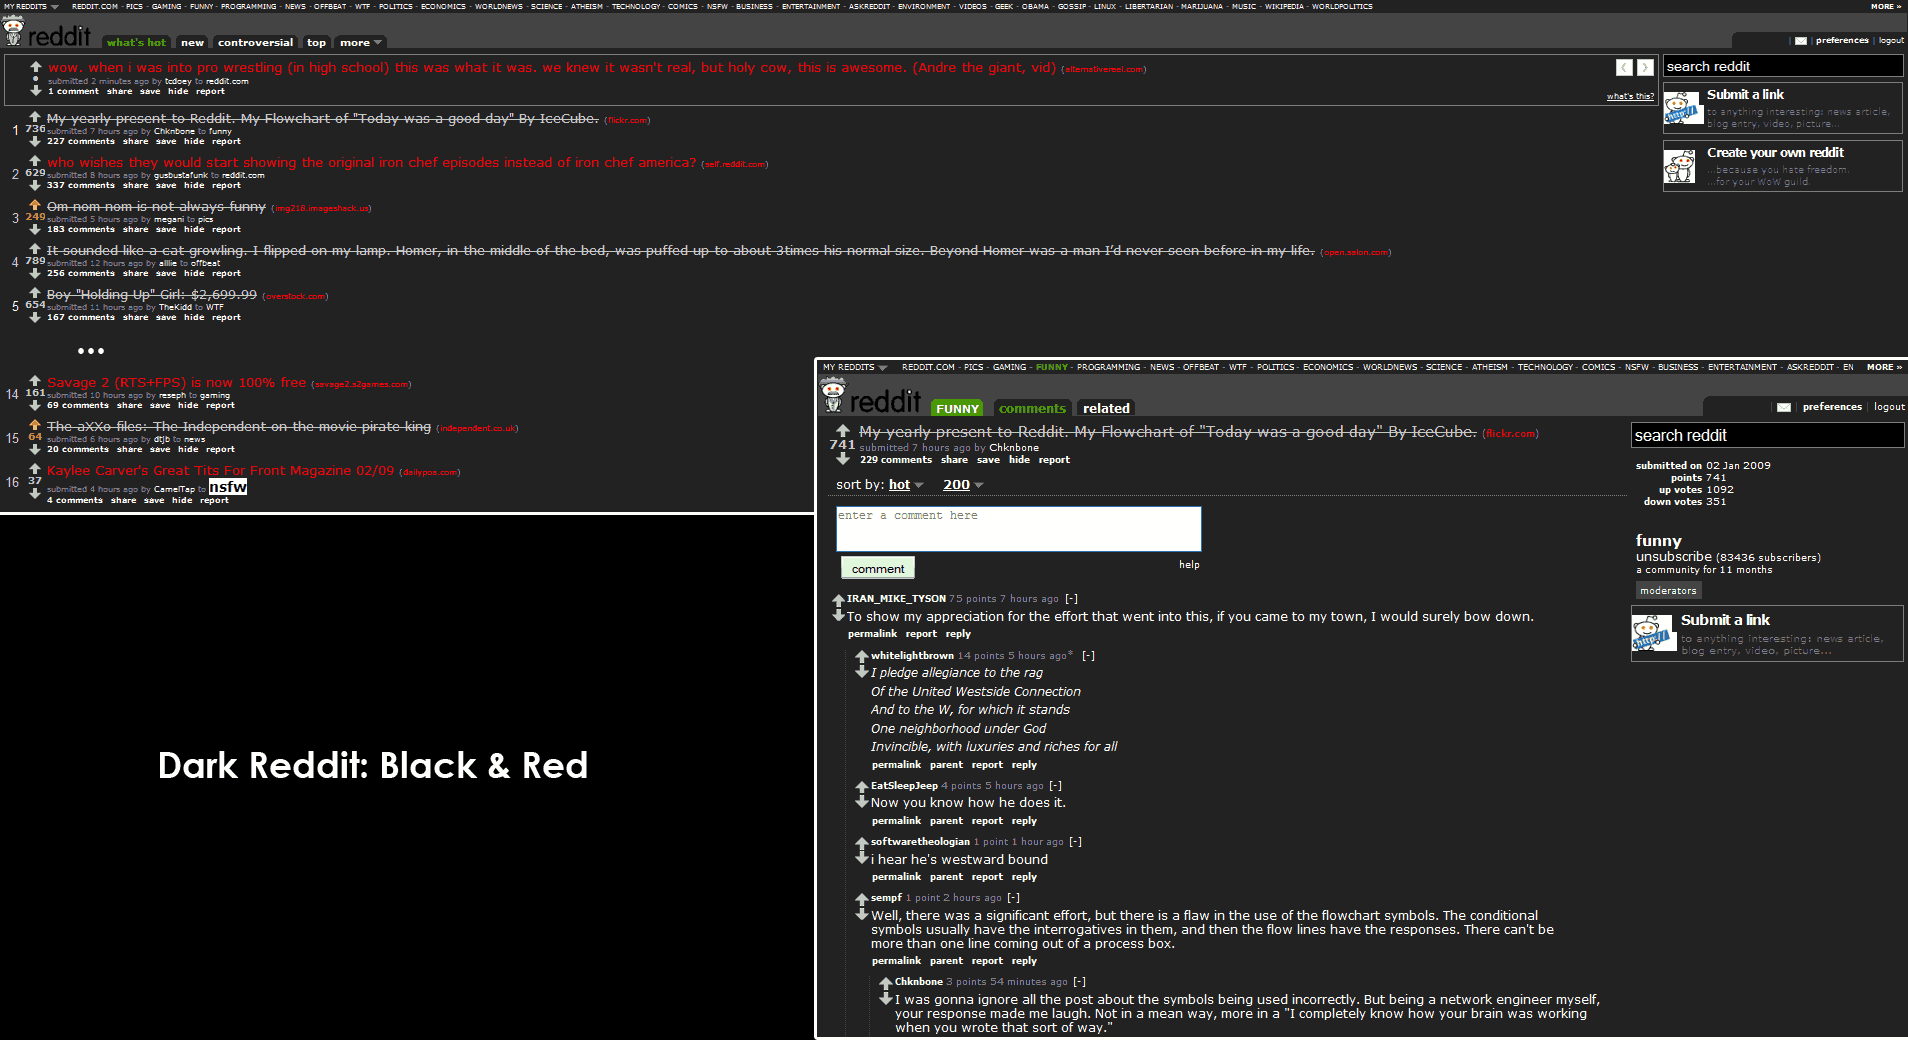Downvote the Iron Chef episodes post
The image size is (1908, 1040).
click(x=35, y=185)
